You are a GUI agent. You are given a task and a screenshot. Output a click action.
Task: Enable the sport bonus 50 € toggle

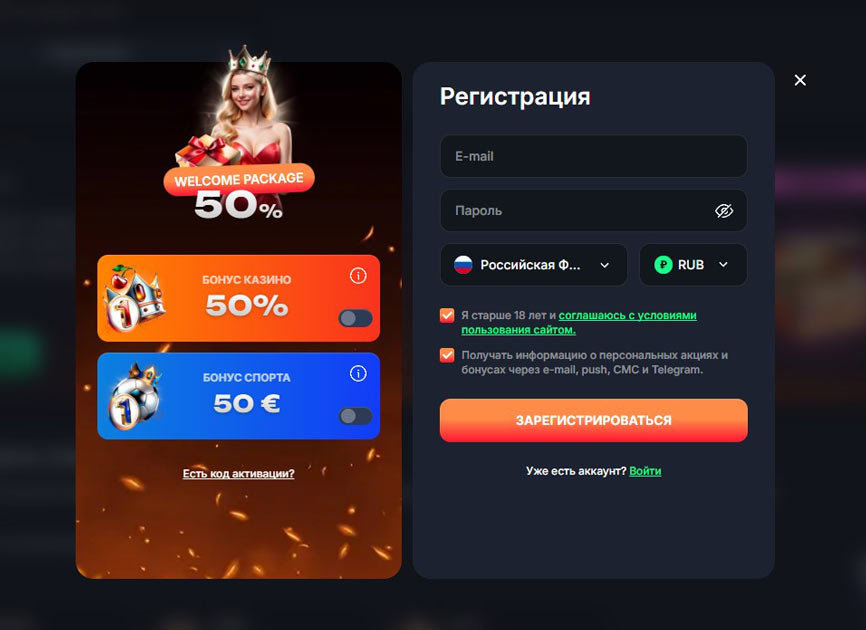coord(355,416)
